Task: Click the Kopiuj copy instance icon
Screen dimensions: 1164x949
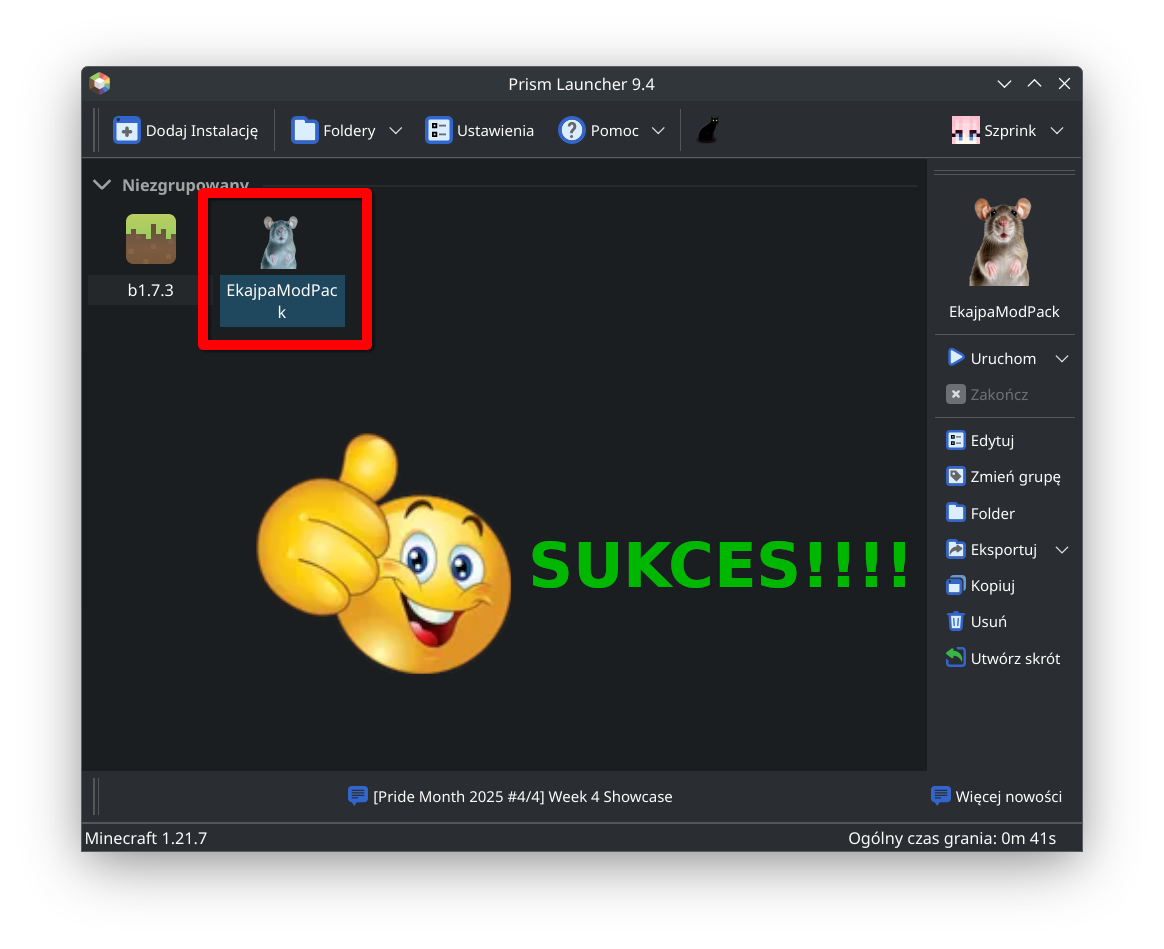Action: [956, 585]
